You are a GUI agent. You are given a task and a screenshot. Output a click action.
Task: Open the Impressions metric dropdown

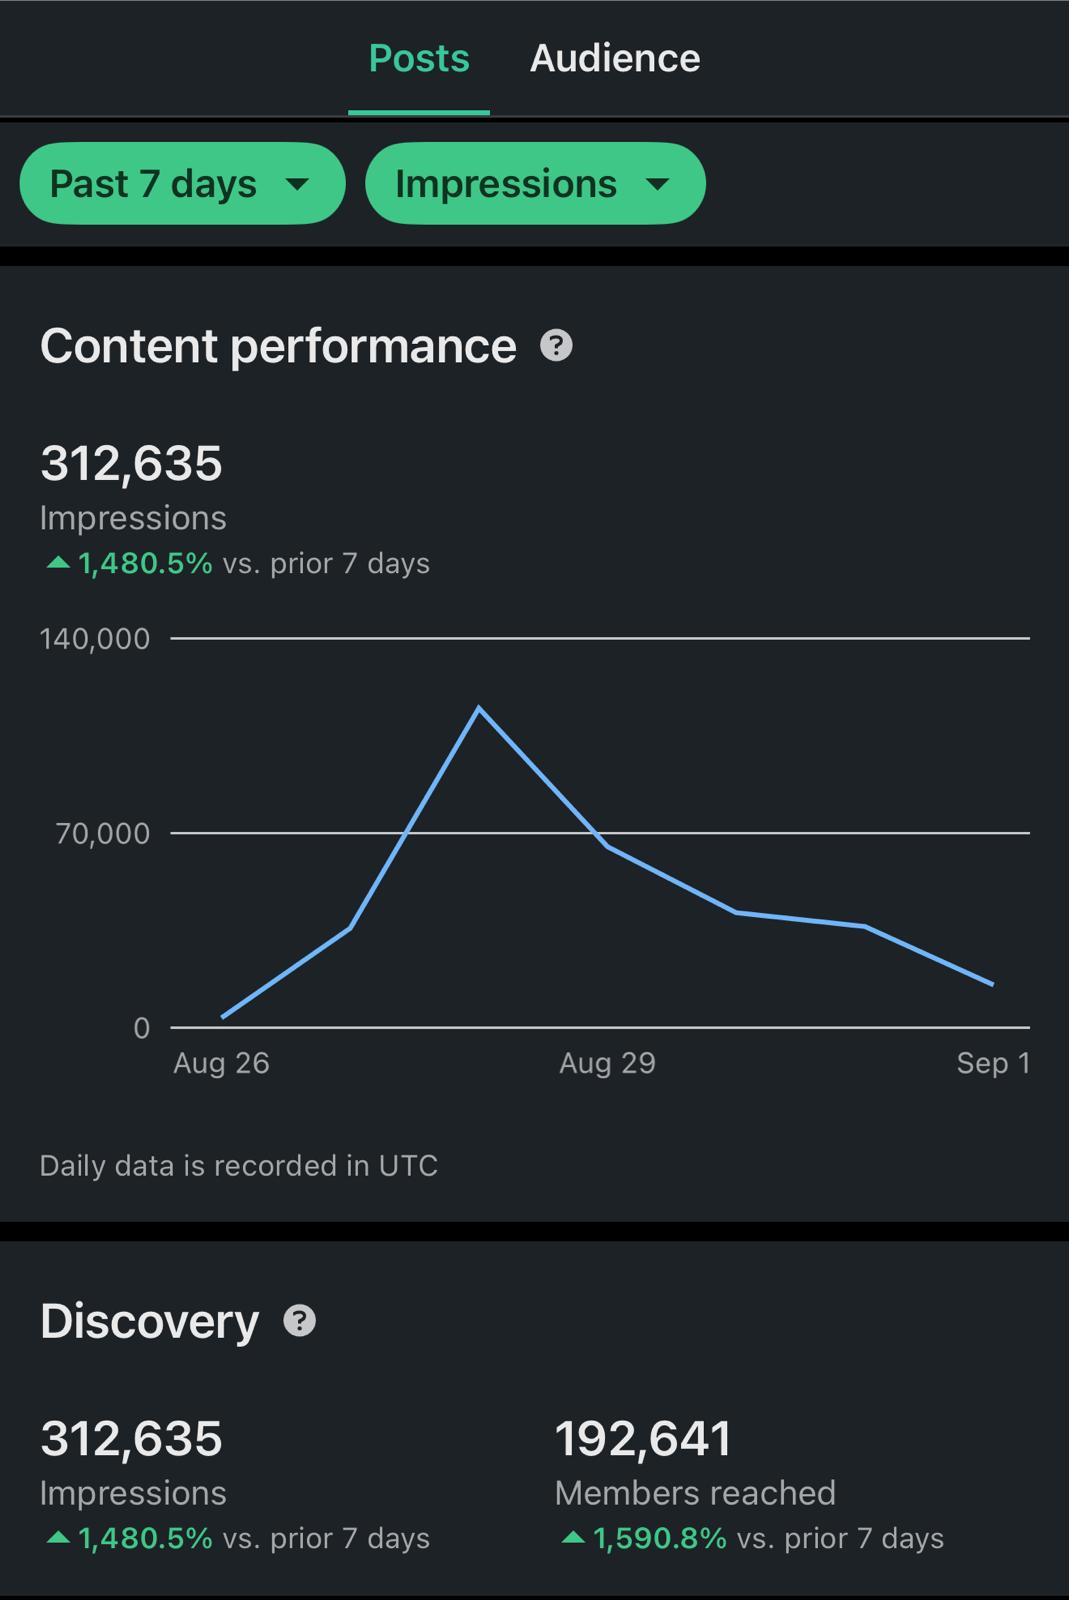pyautogui.click(x=535, y=184)
